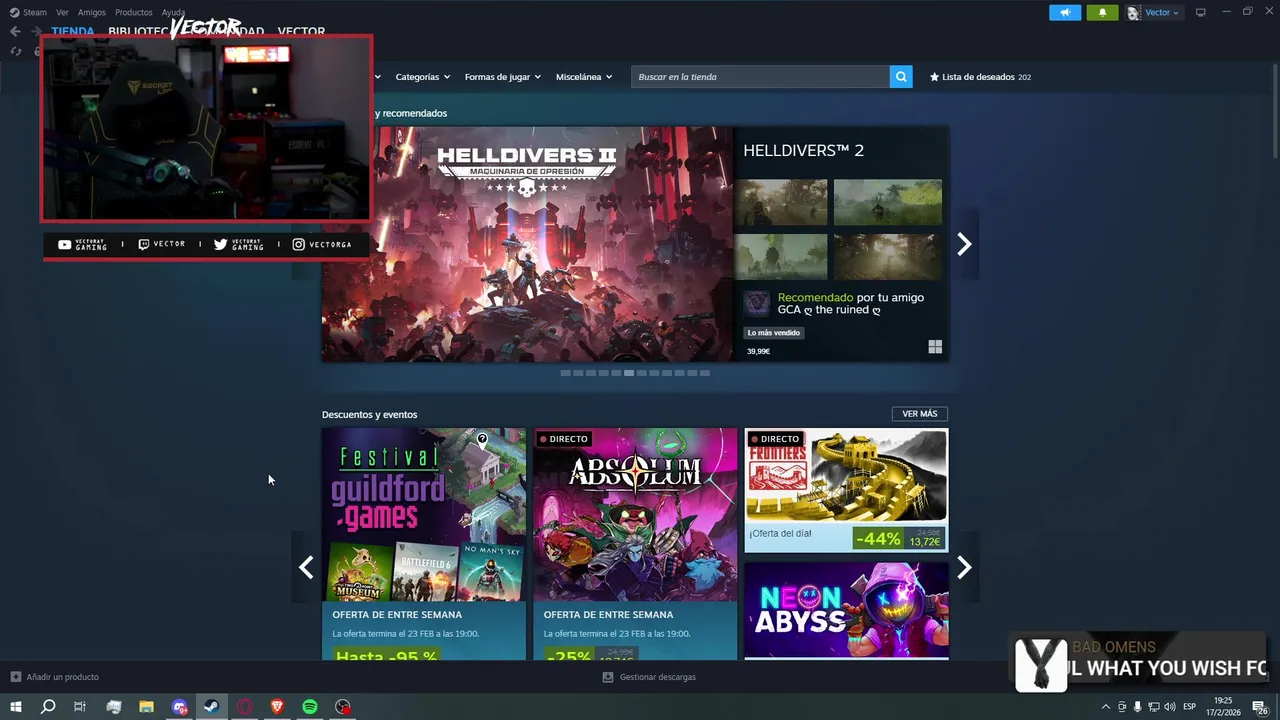Open File Explorer from taskbar
Viewport: 1280px width, 720px height.
(146, 707)
